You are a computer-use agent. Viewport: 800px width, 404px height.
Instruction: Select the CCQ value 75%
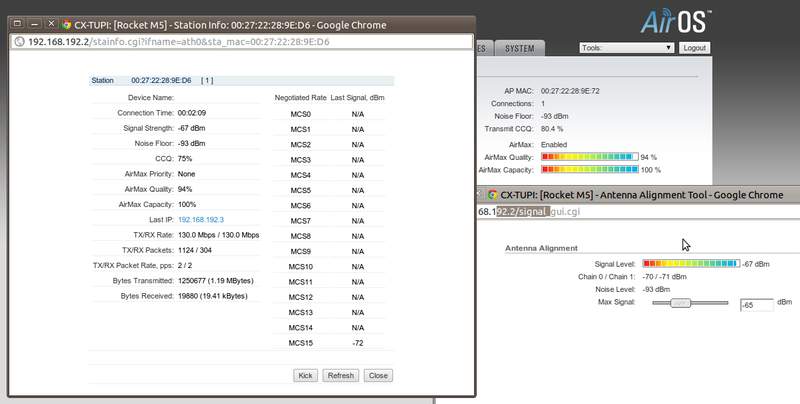click(185, 159)
